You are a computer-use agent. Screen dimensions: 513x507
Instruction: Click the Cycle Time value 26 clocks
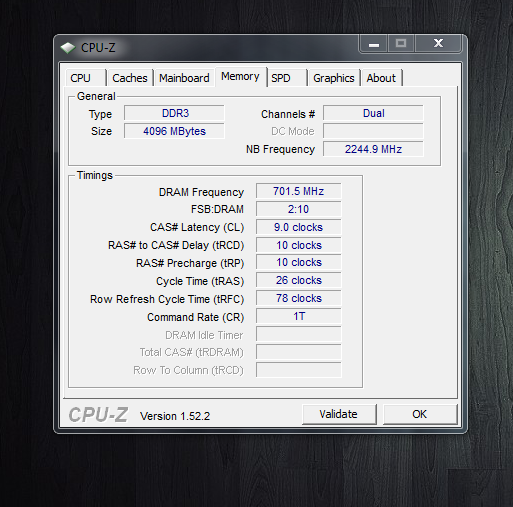tap(299, 280)
